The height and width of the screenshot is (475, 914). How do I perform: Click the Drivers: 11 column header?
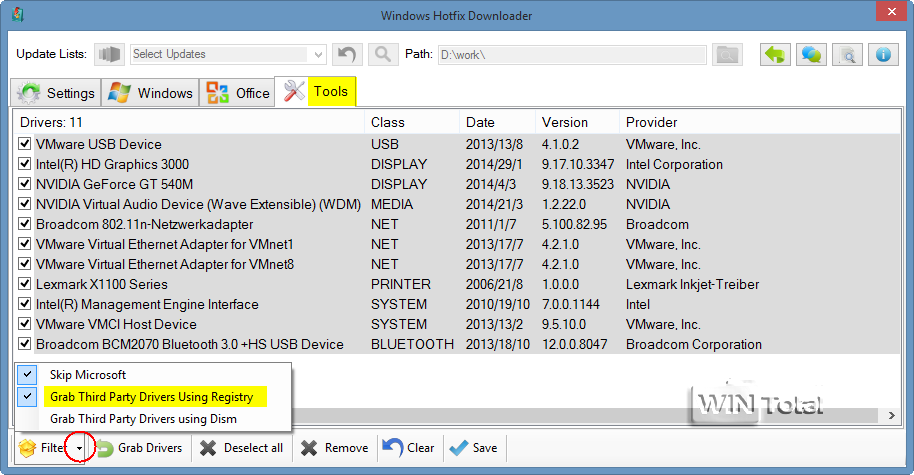[189, 122]
